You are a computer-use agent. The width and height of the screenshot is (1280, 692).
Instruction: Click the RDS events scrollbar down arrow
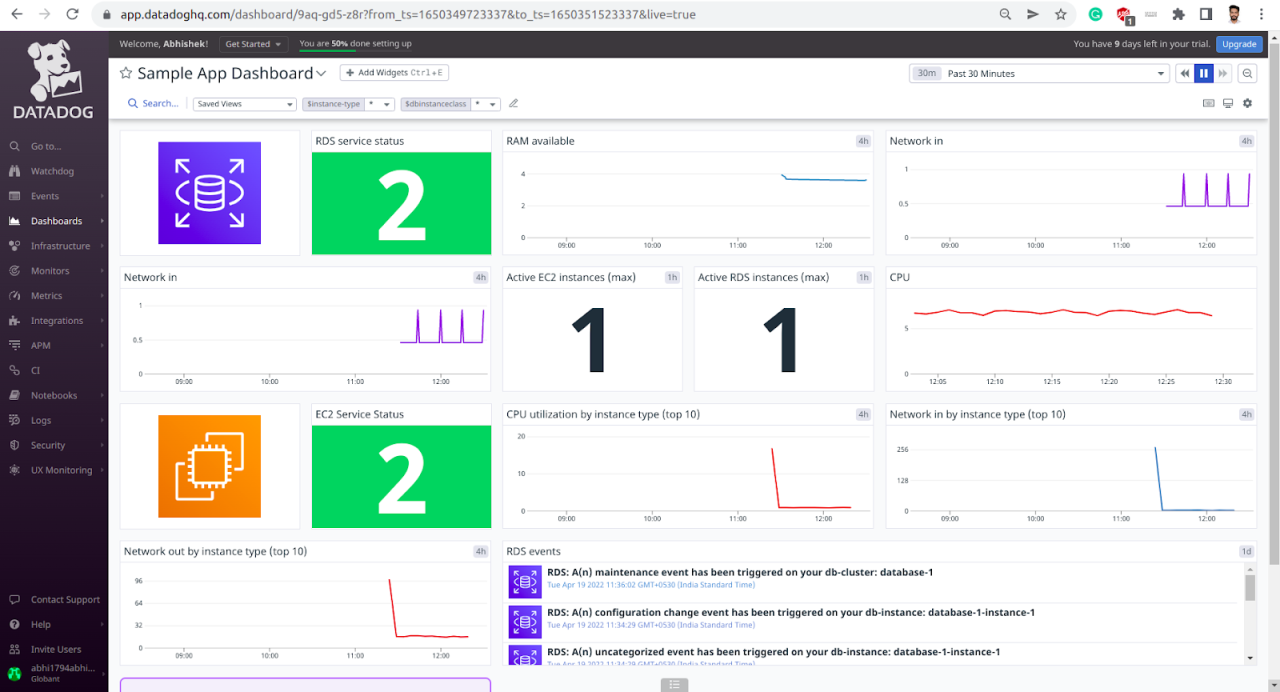[1250, 658]
